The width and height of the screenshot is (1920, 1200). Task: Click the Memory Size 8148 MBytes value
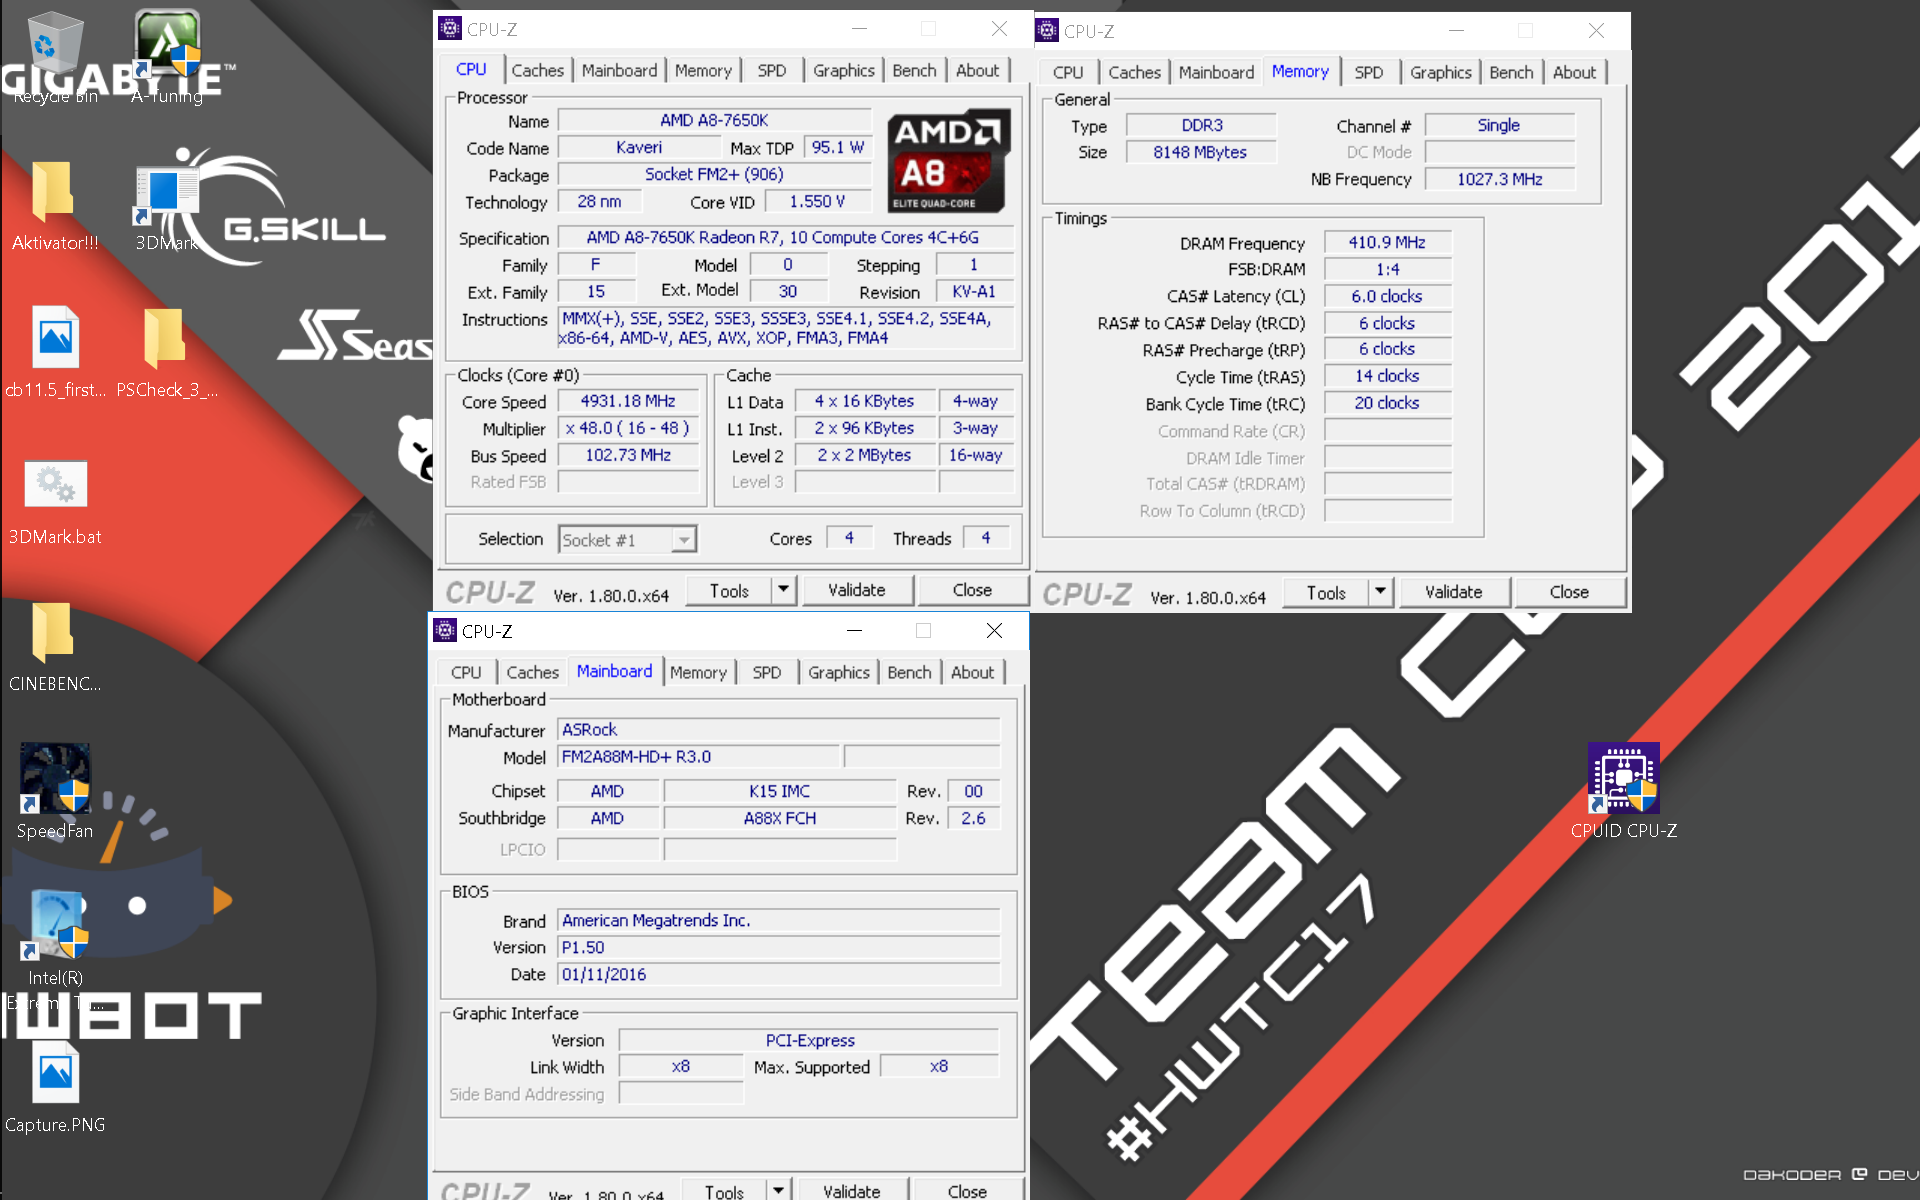click(1201, 152)
